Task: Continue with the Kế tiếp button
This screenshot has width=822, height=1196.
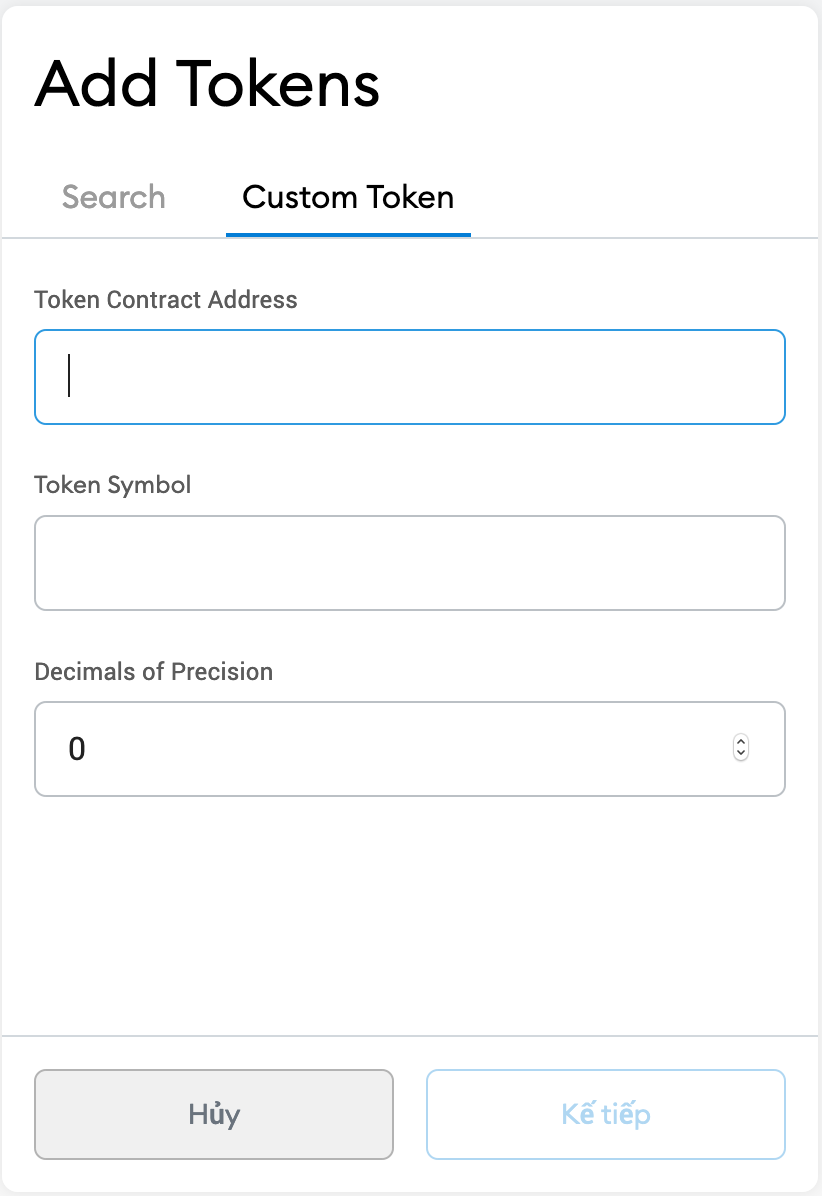Action: [x=605, y=1114]
